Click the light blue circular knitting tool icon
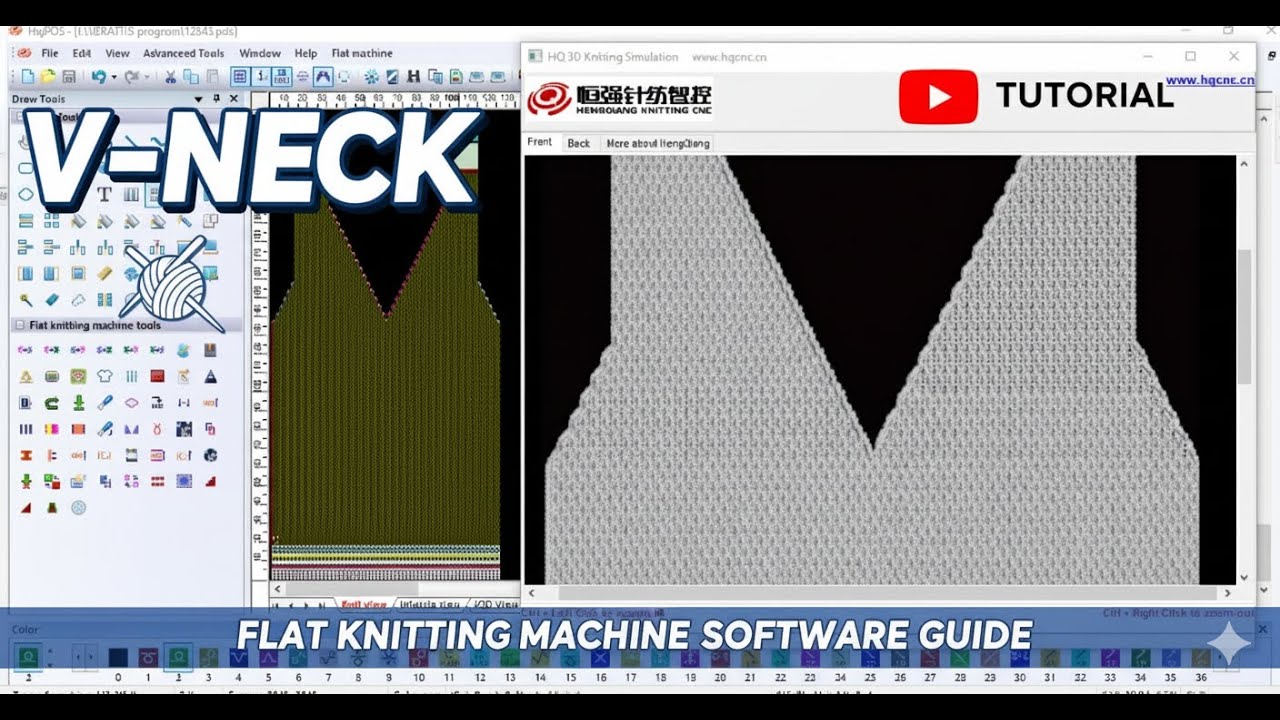The height and width of the screenshot is (720, 1280). [78, 508]
